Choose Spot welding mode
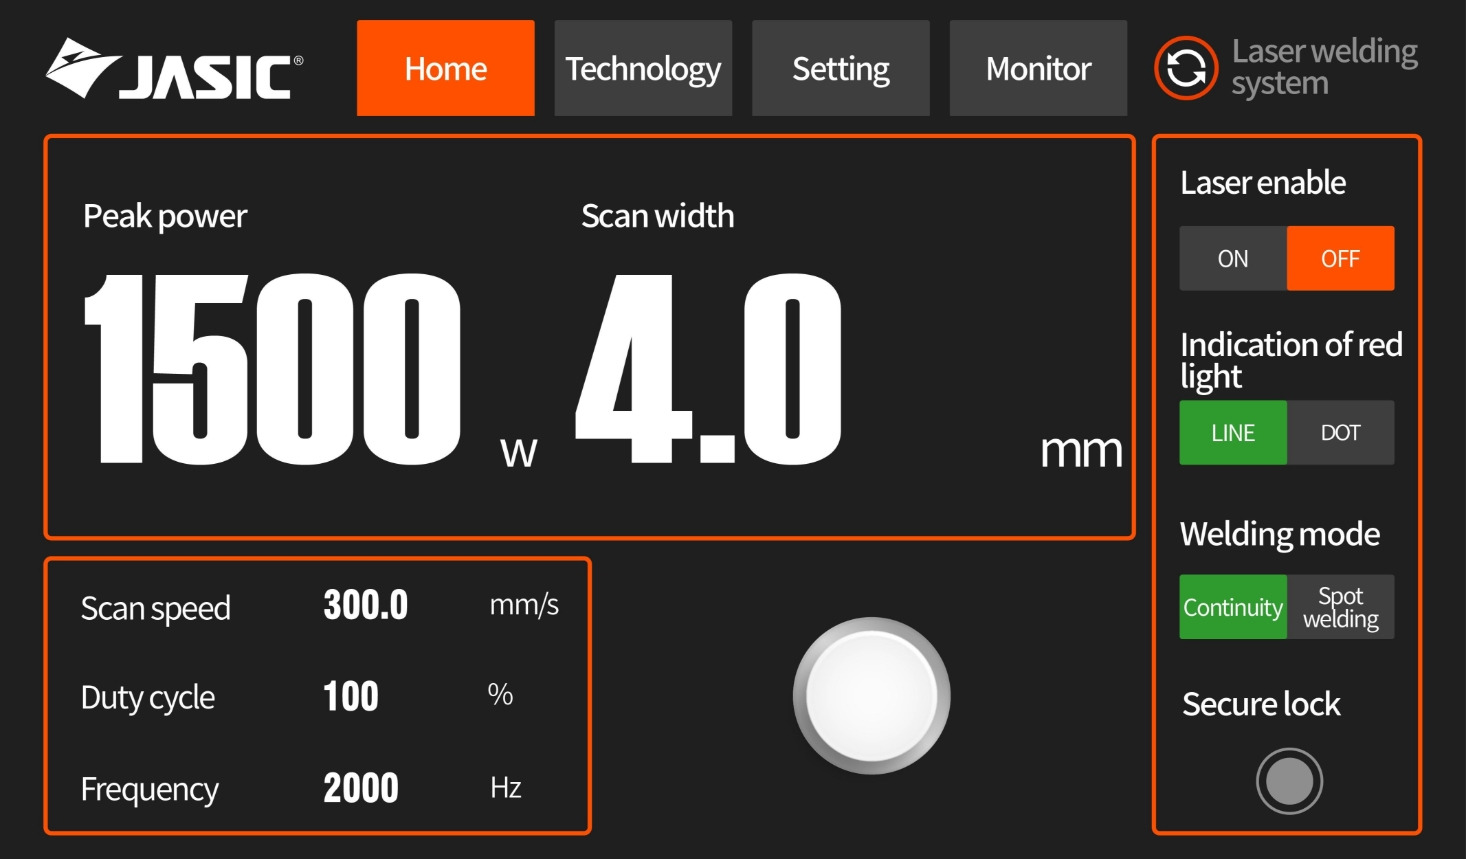 [x=1340, y=607]
